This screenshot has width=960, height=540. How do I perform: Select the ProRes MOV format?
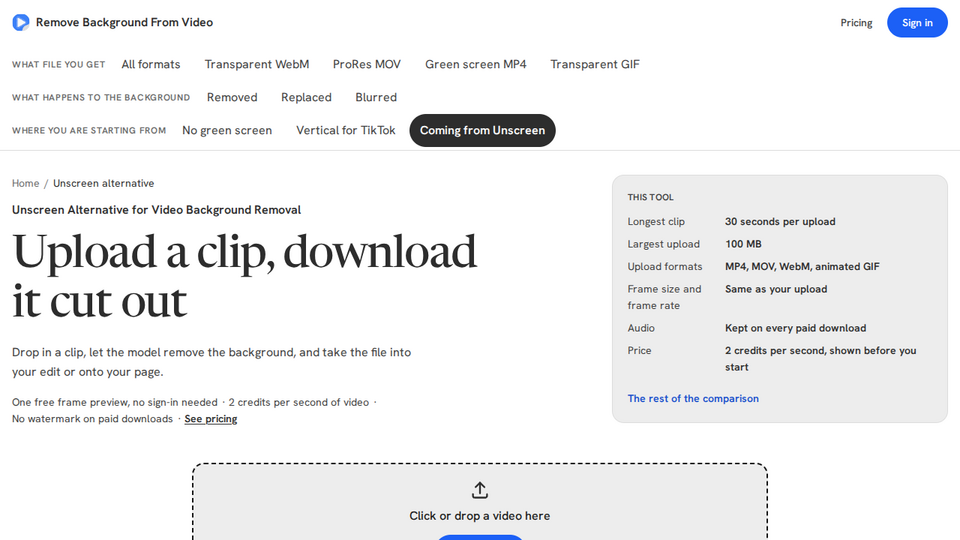pos(367,64)
